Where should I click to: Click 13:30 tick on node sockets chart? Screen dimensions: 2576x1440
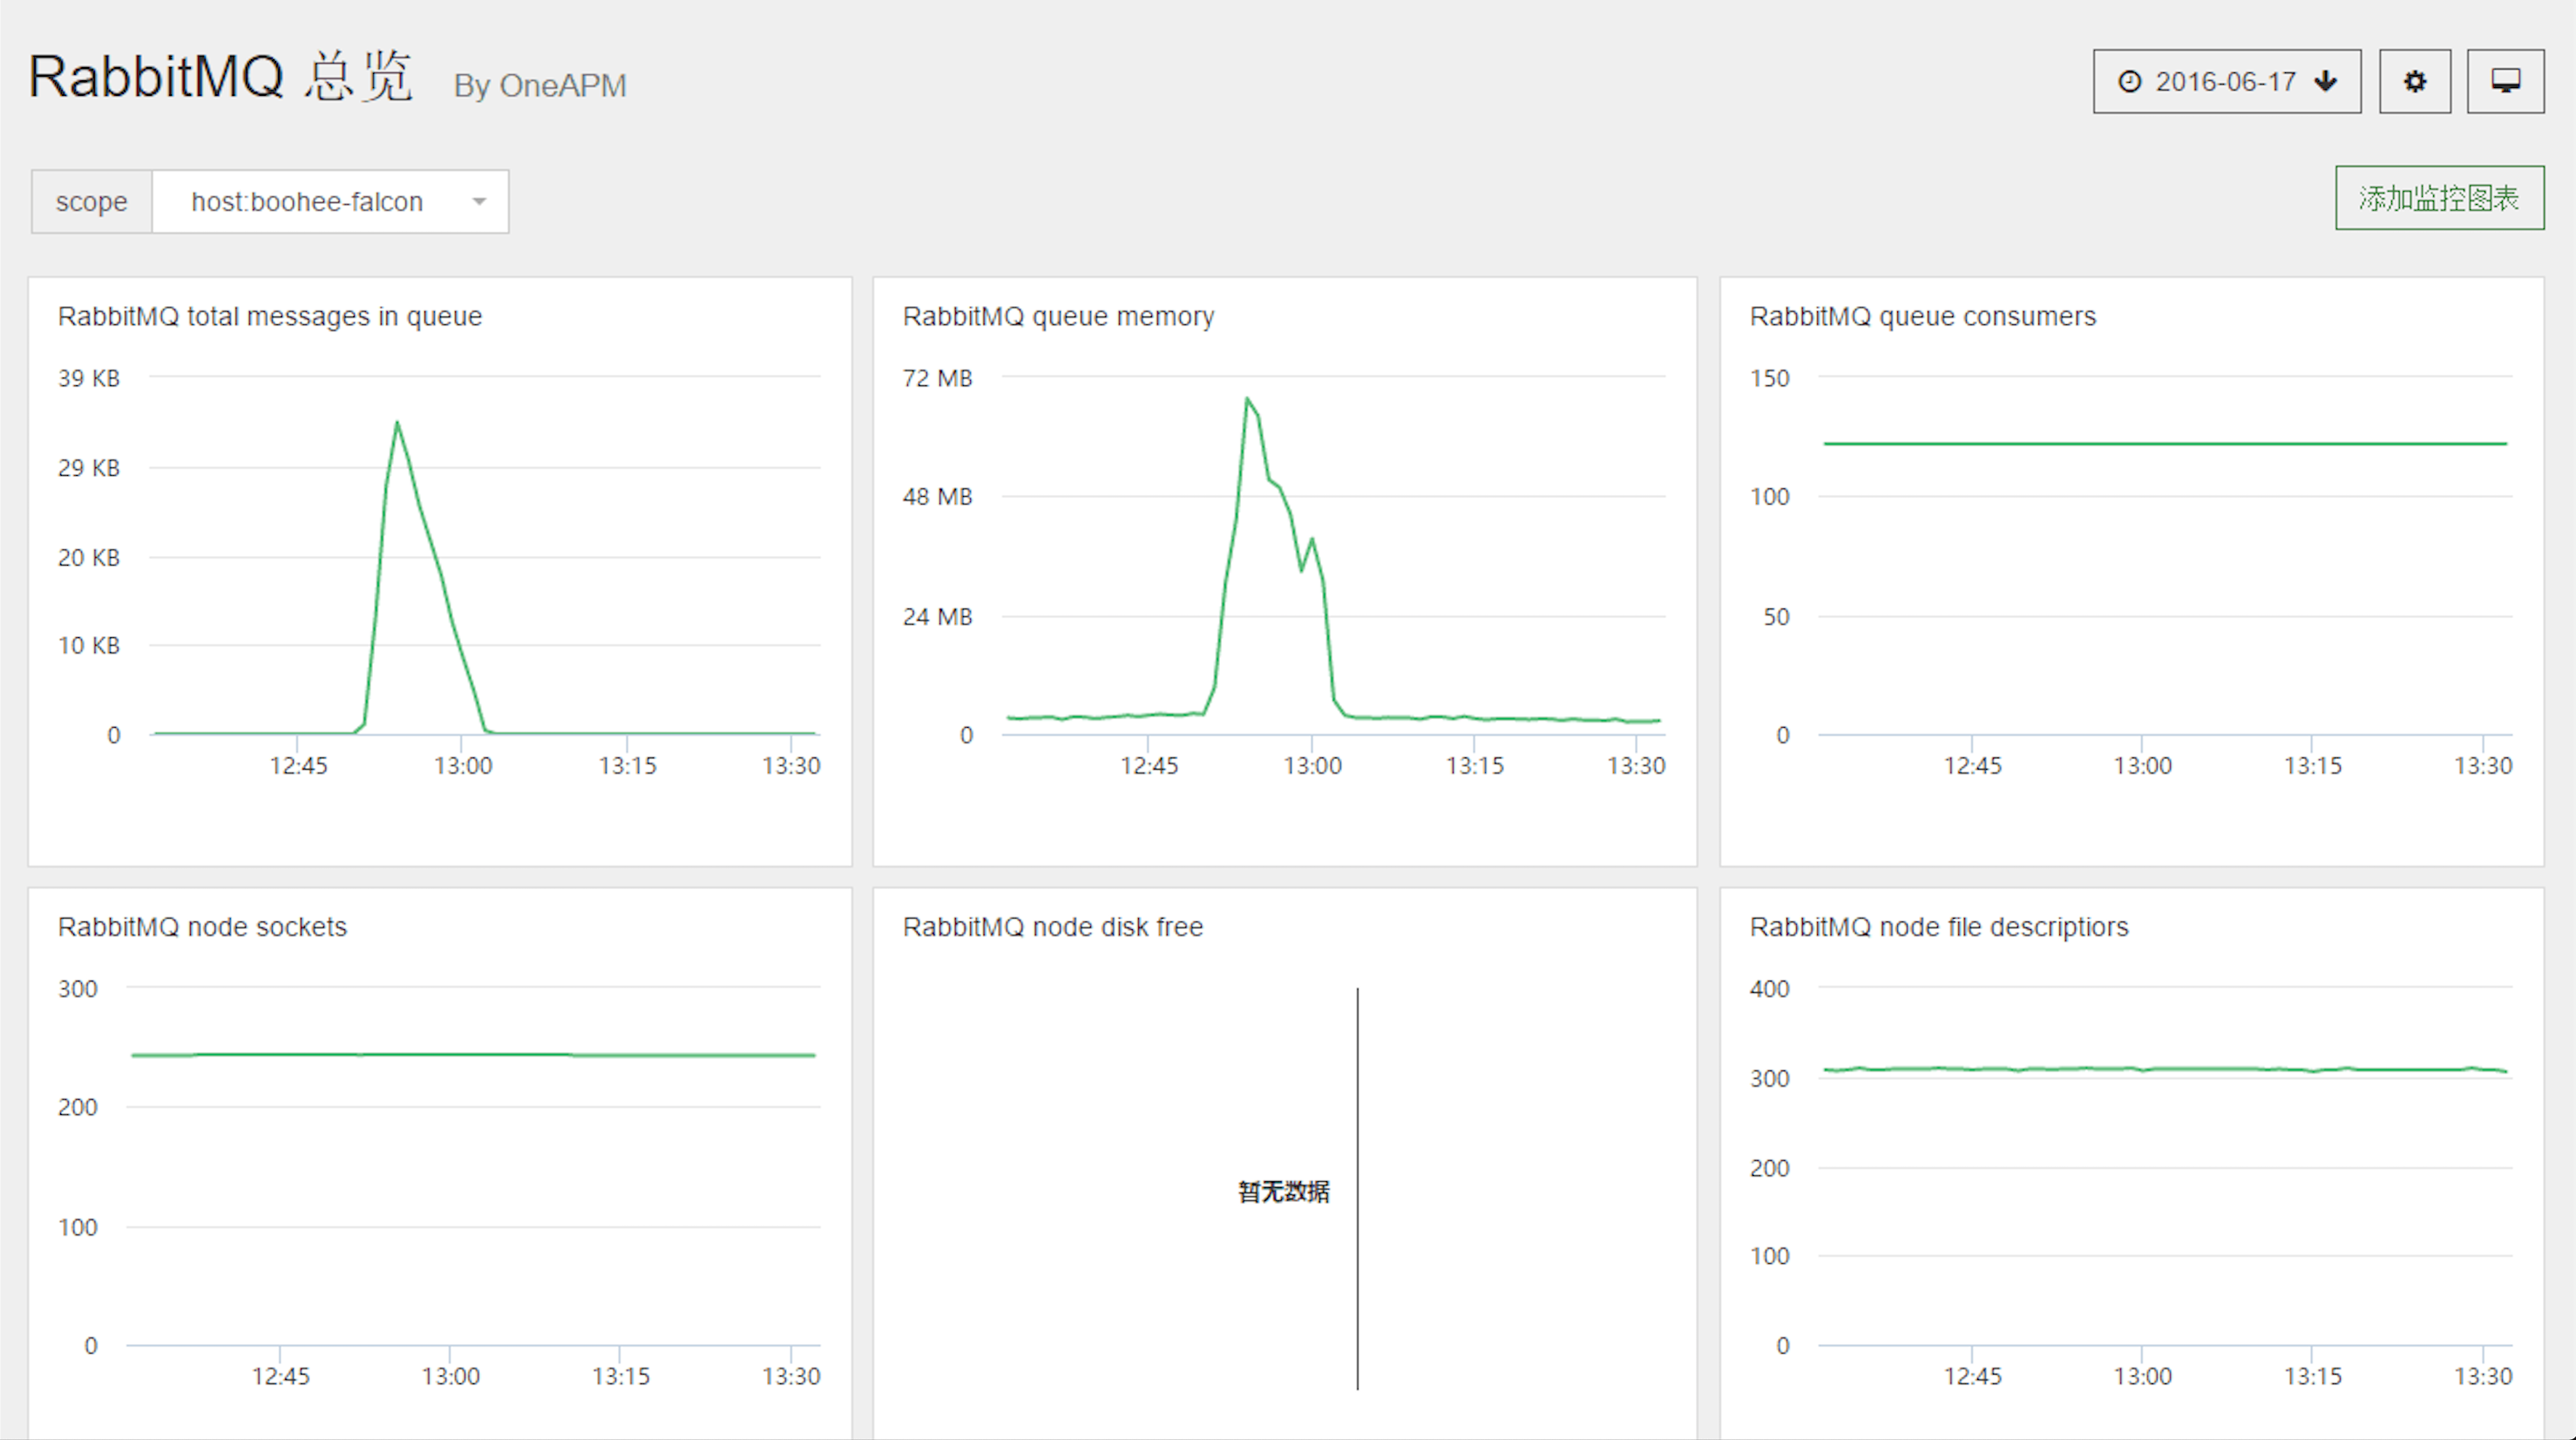[791, 1377]
